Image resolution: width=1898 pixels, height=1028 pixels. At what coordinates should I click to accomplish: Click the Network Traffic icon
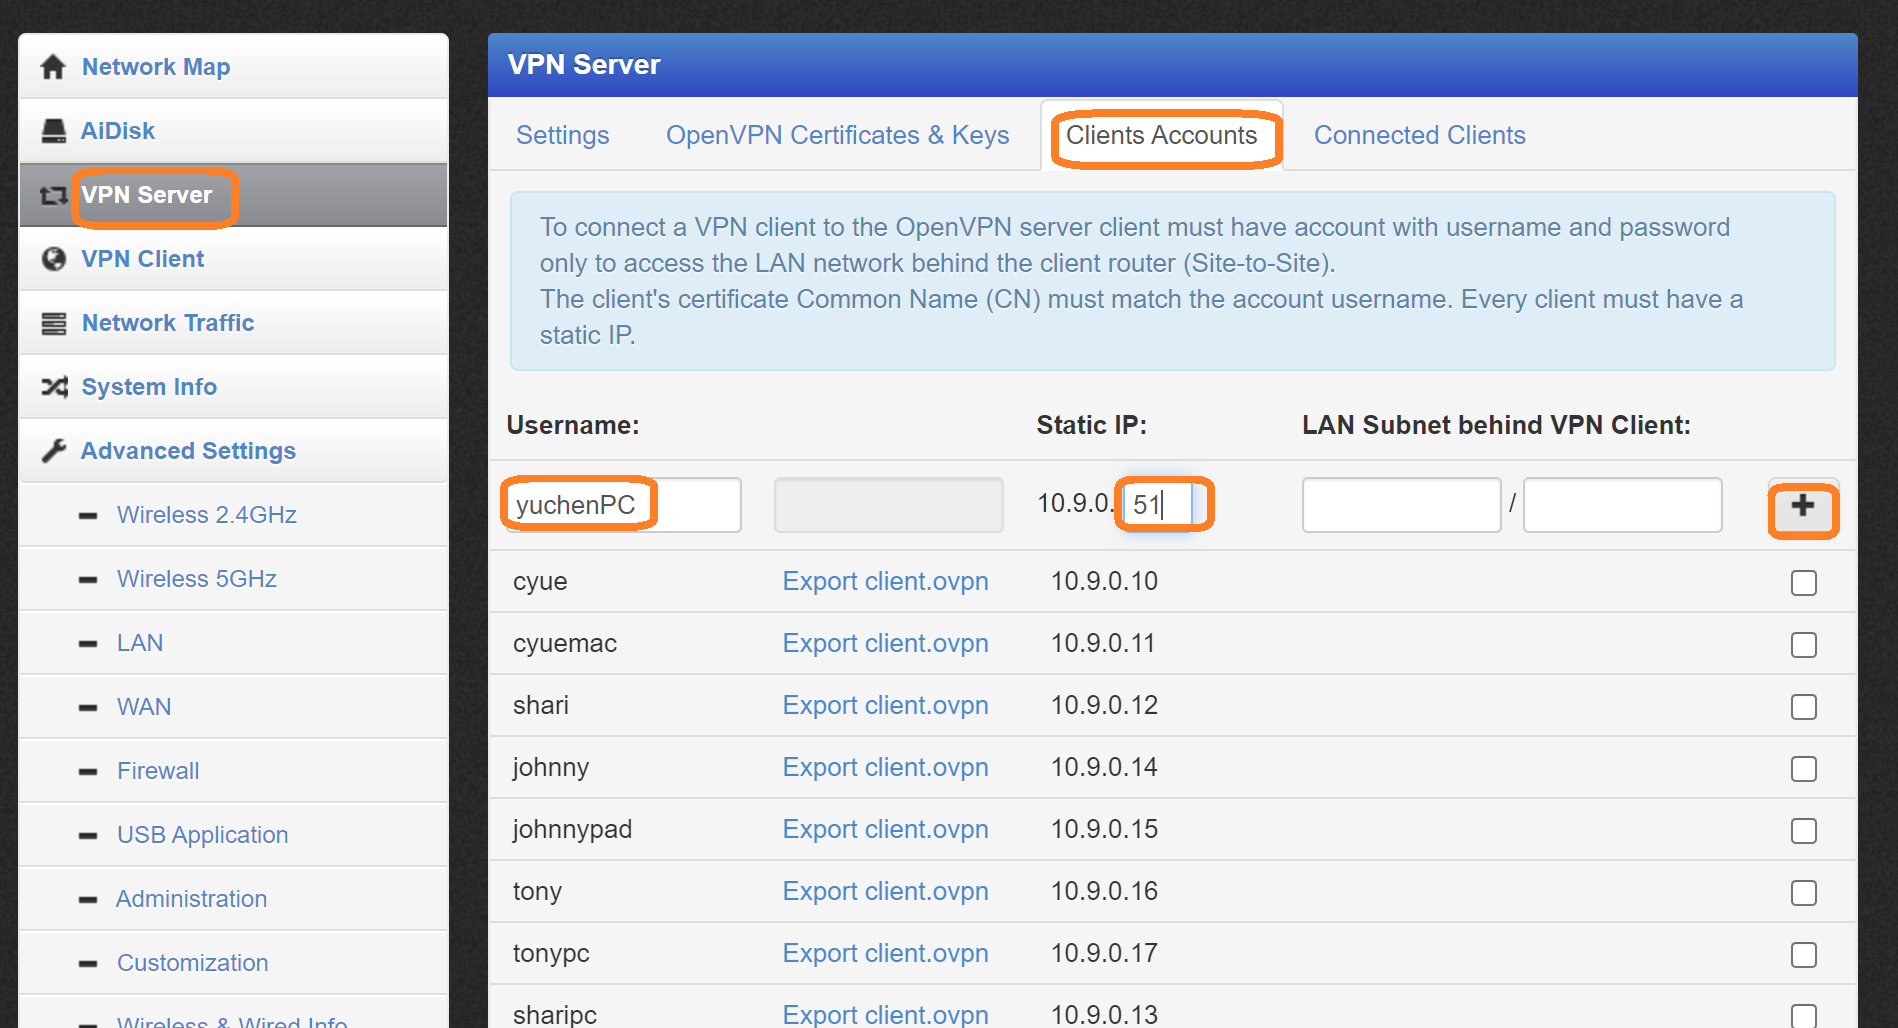(53, 323)
